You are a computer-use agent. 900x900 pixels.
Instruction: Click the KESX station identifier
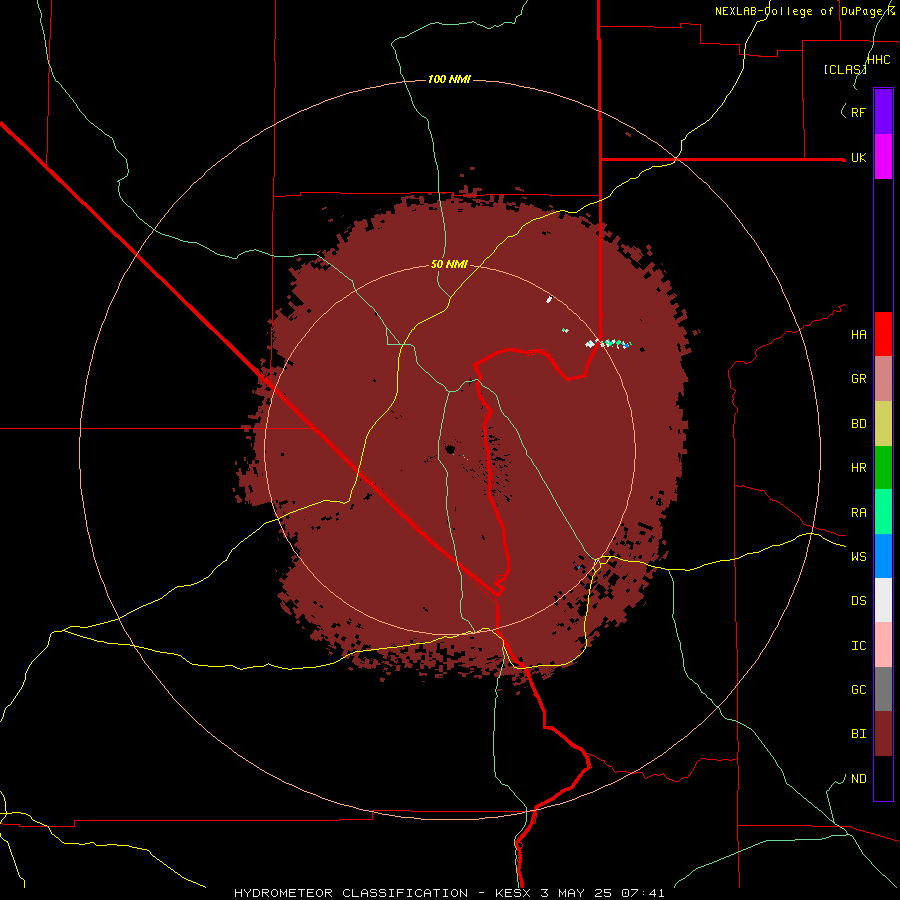515,893
